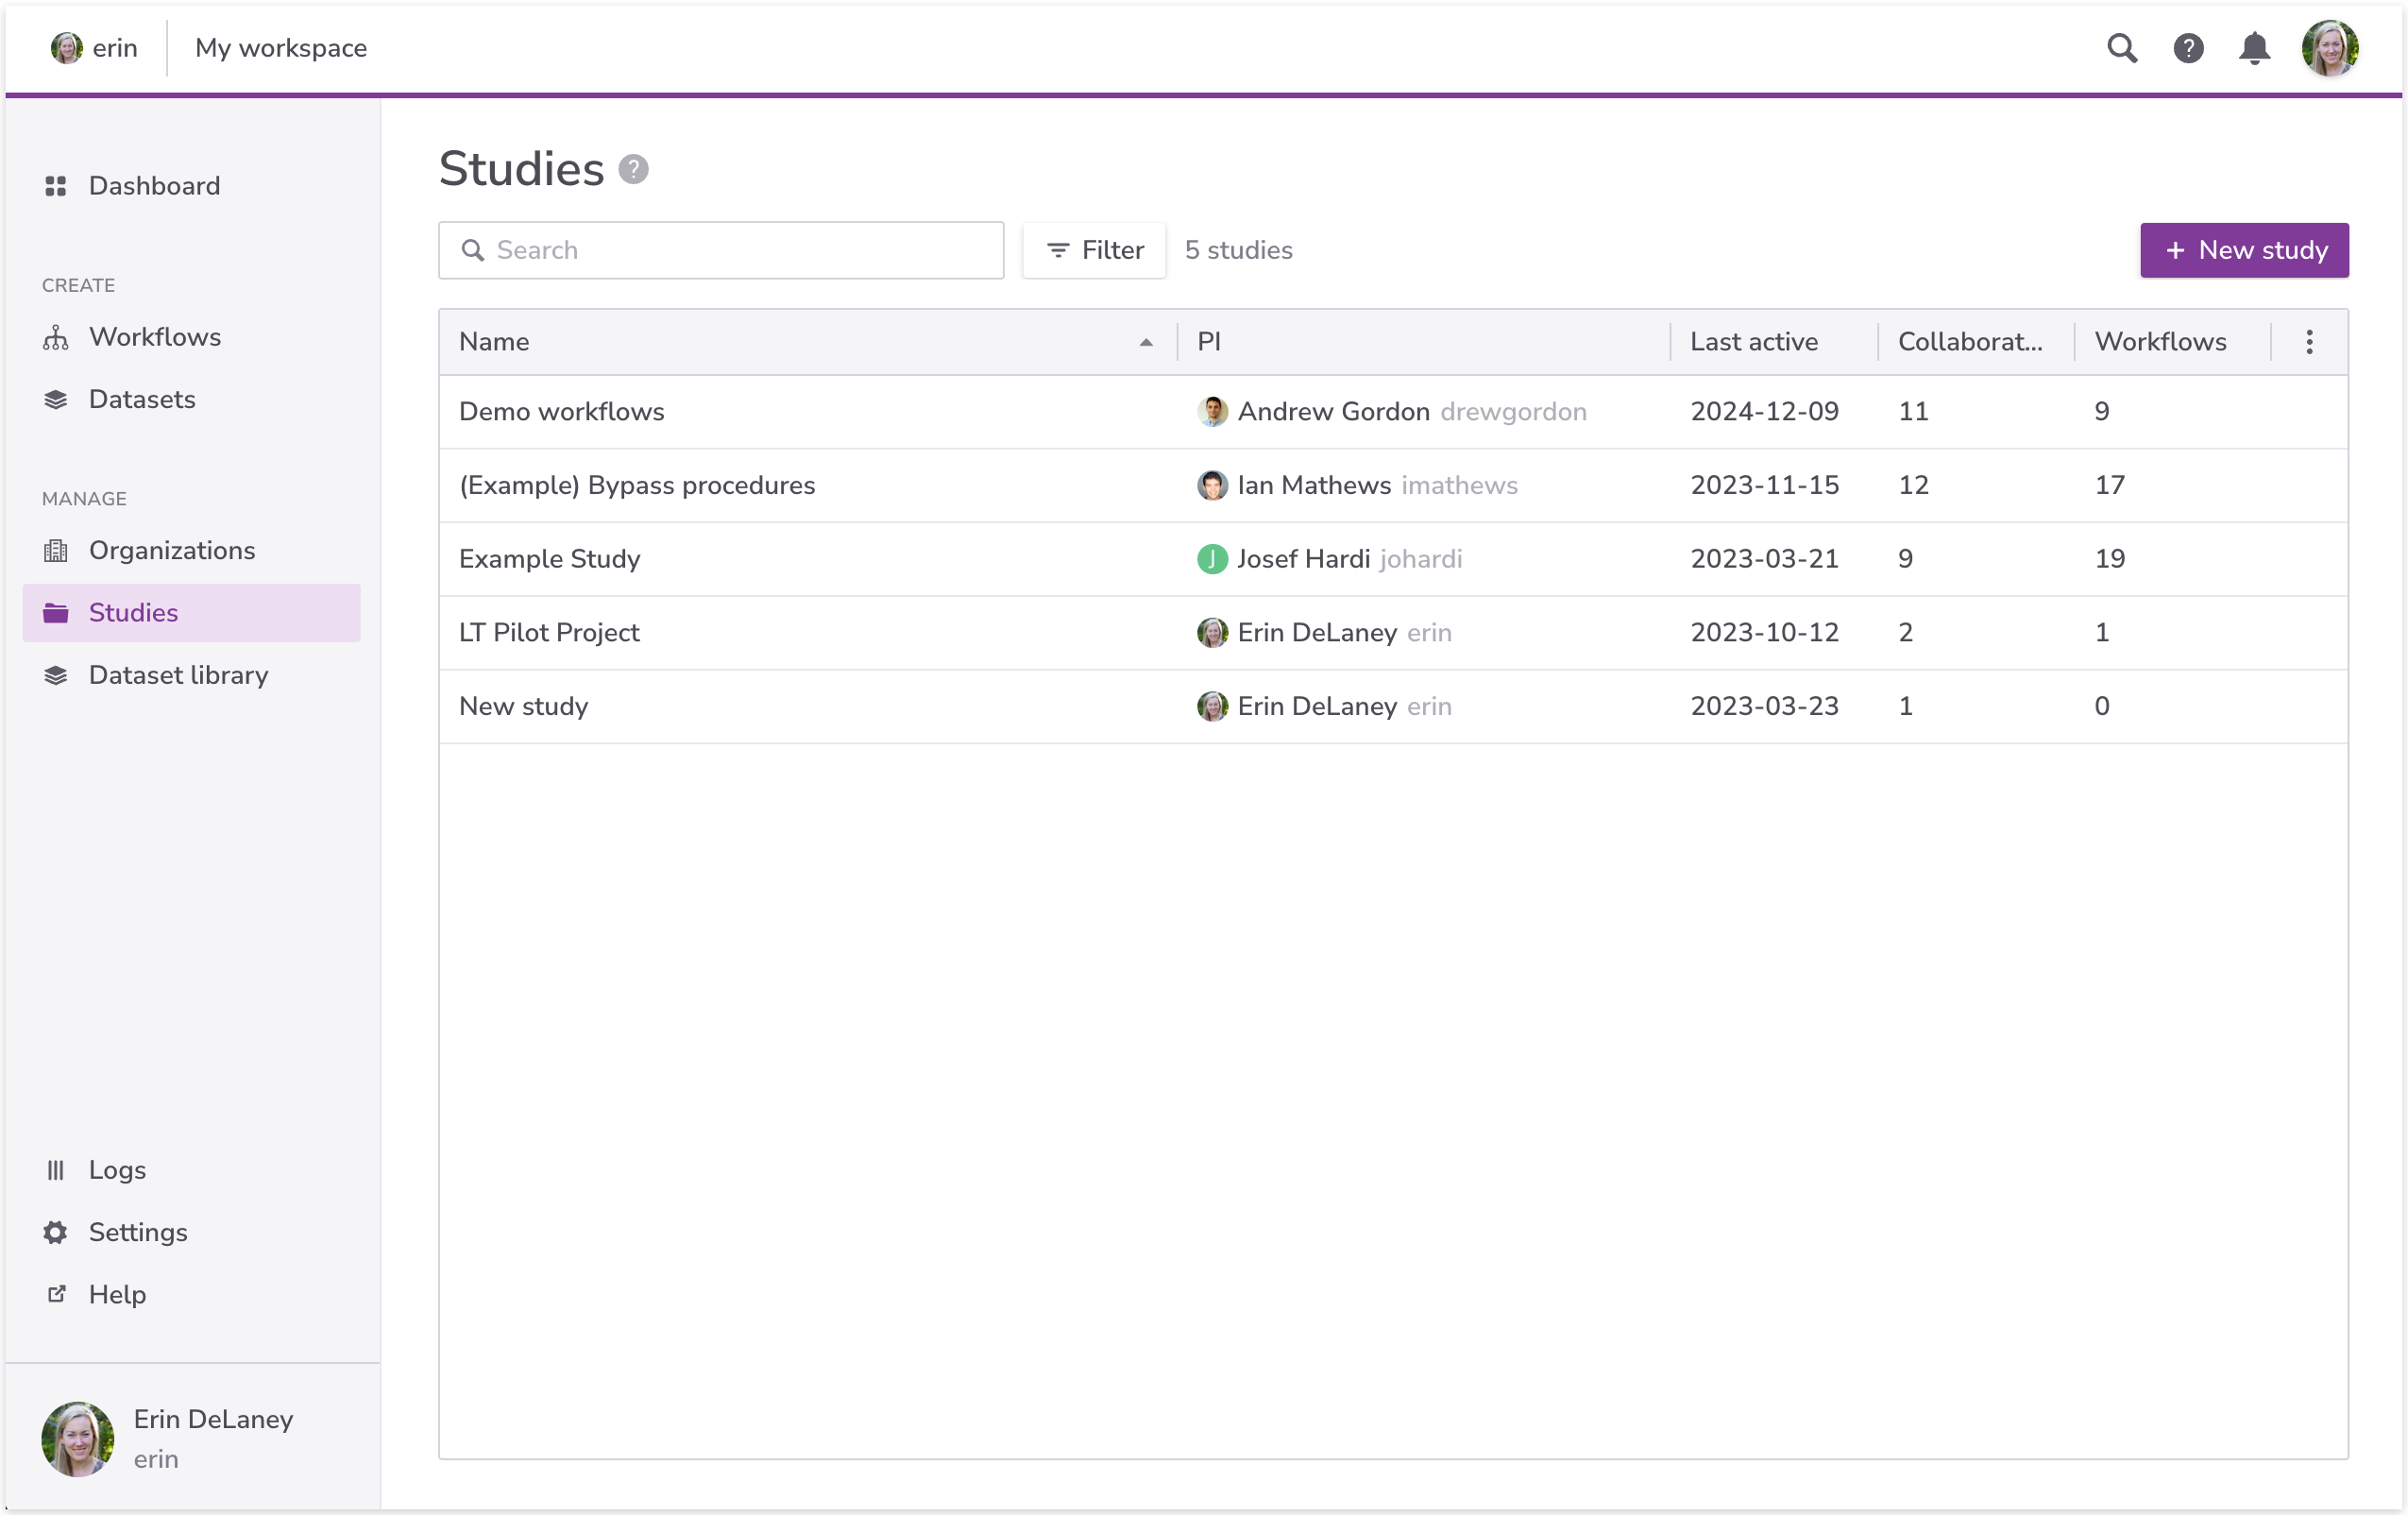Screen dimensions: 2408x1515
Task: Click the New study button
Action: point(2243,250)
